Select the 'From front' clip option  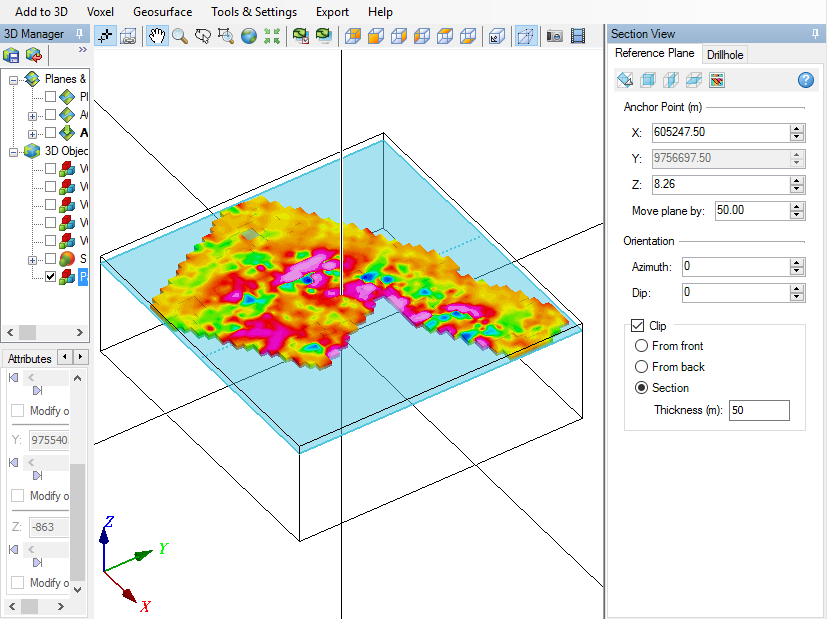(641, 346)
